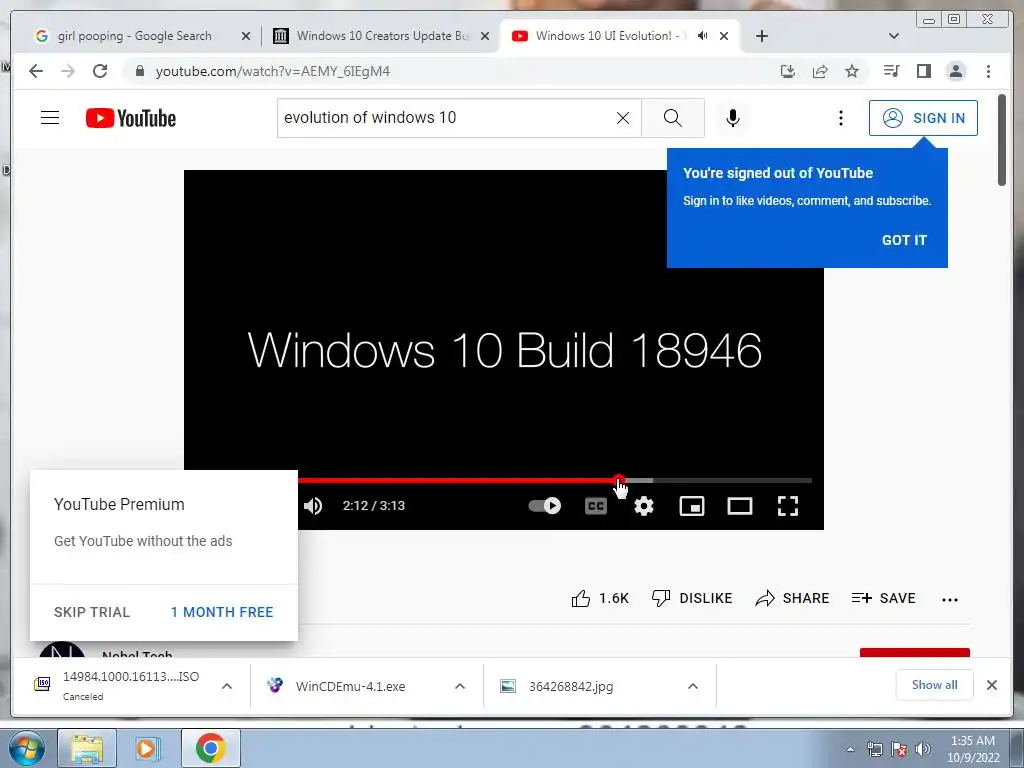The width and height of the screenshot is (1024, 768).
Task: Open the 364268842.jpg downloaded file
Action: pos(571,686)
